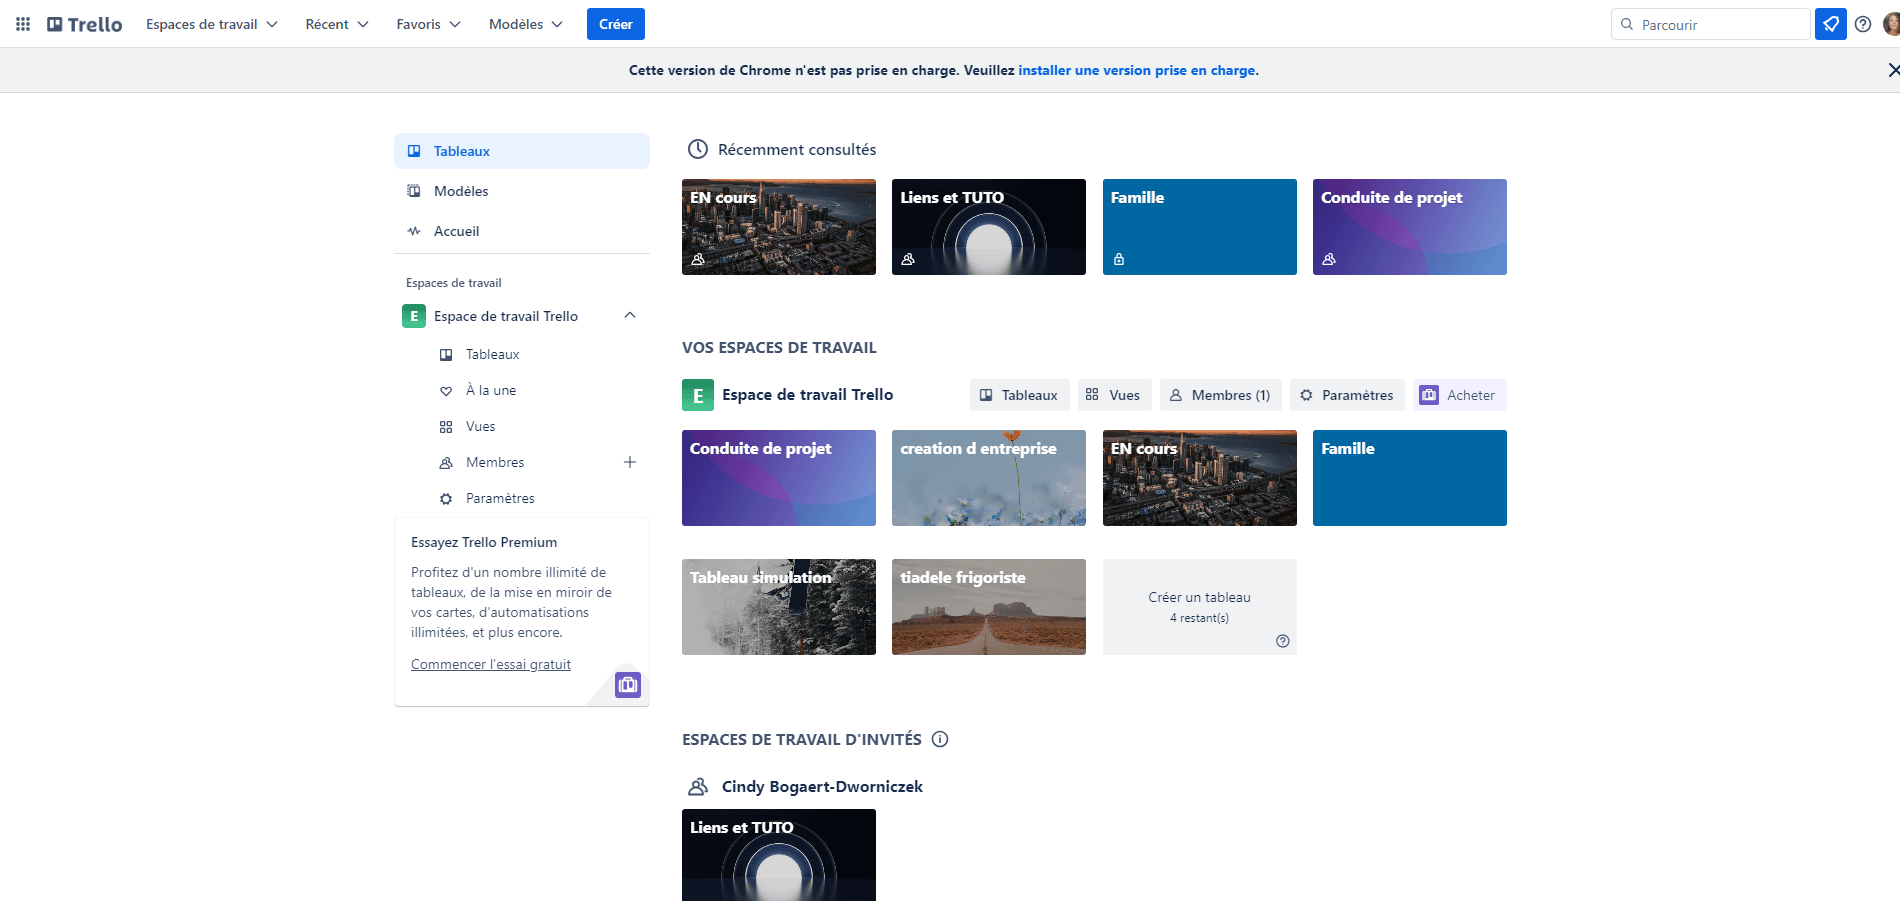Image resolution: width=1900 pixels, height=901 pixels.
Task: Add a member with the plus icon
Action: coord(630,462)
